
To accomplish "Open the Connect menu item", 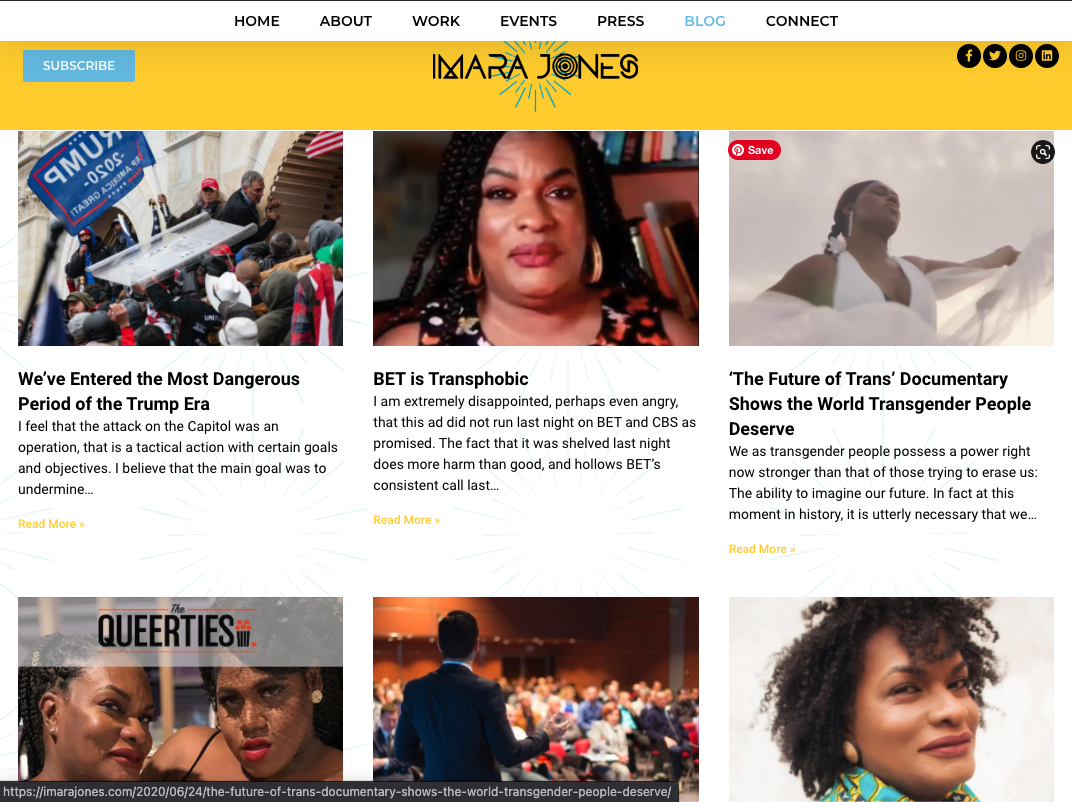I will click(801, 21).
